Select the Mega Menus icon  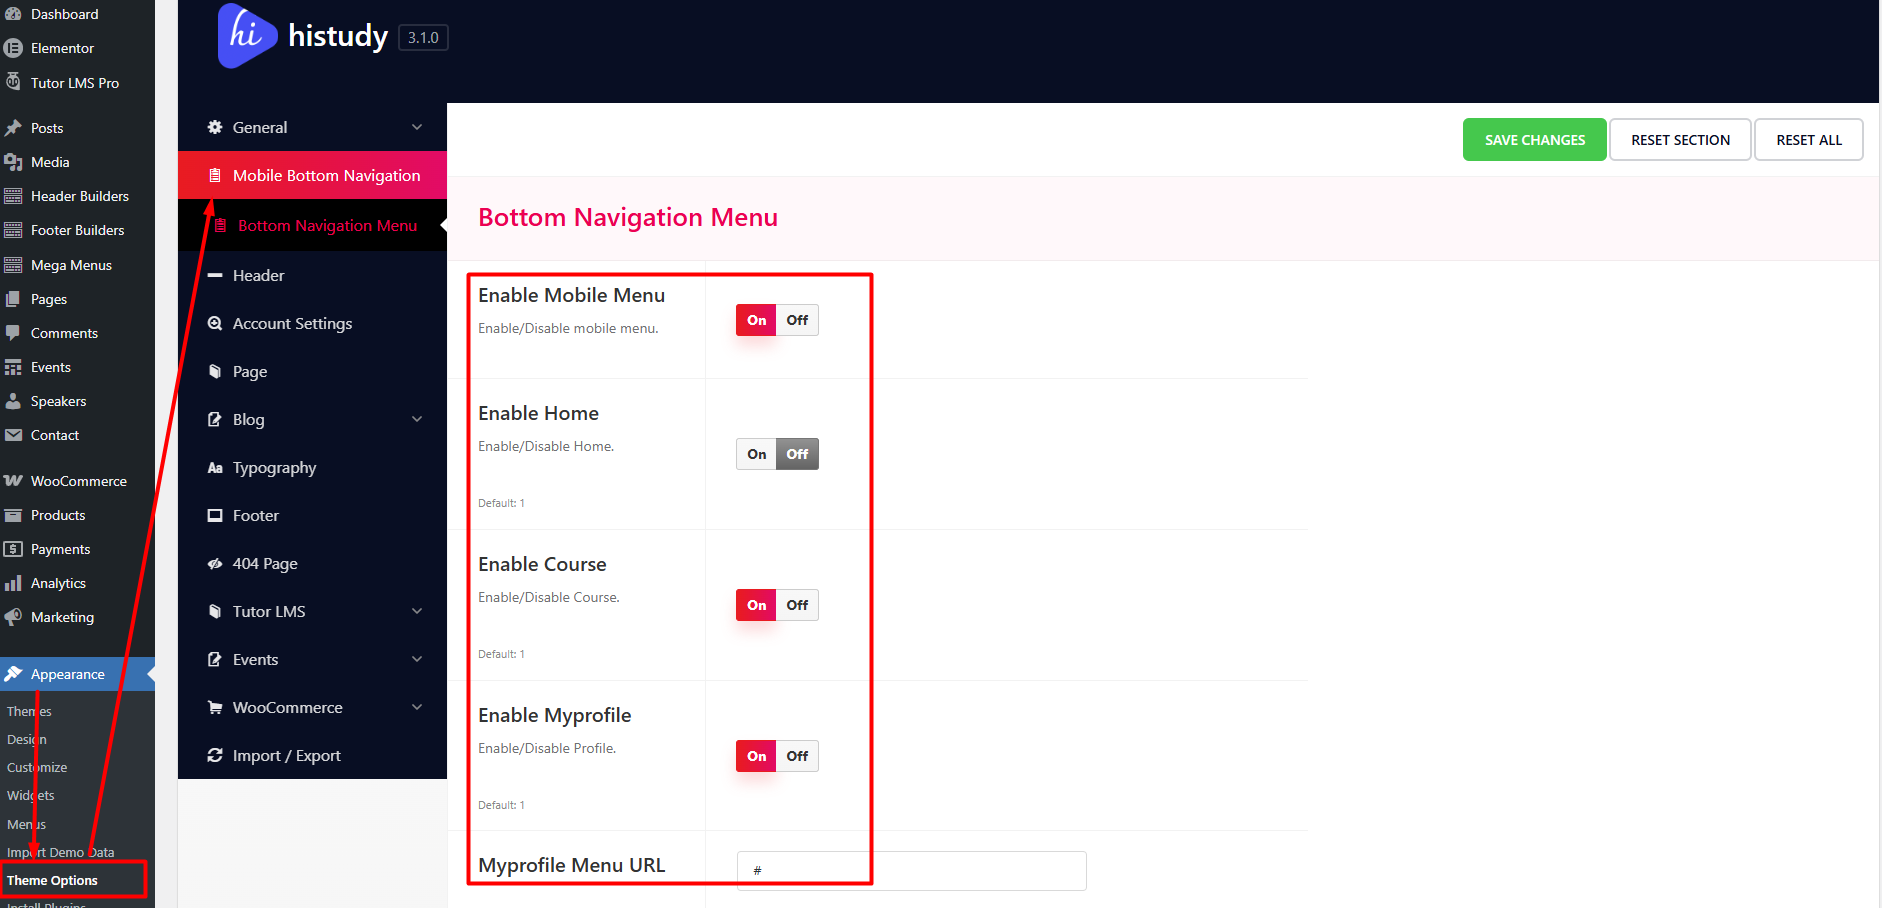click(x=71, y=264)
